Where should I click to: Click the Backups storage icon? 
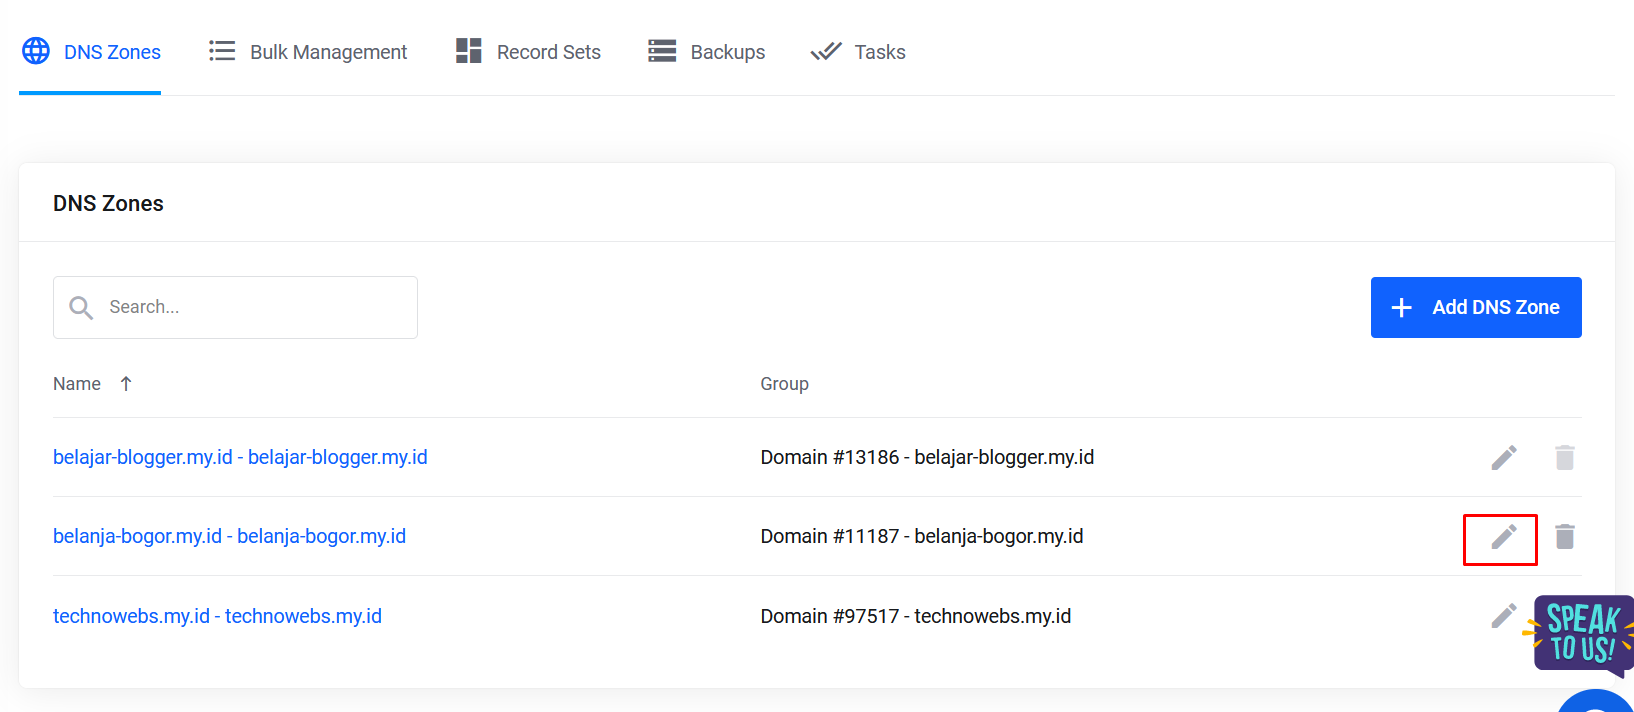coord(662,51)
